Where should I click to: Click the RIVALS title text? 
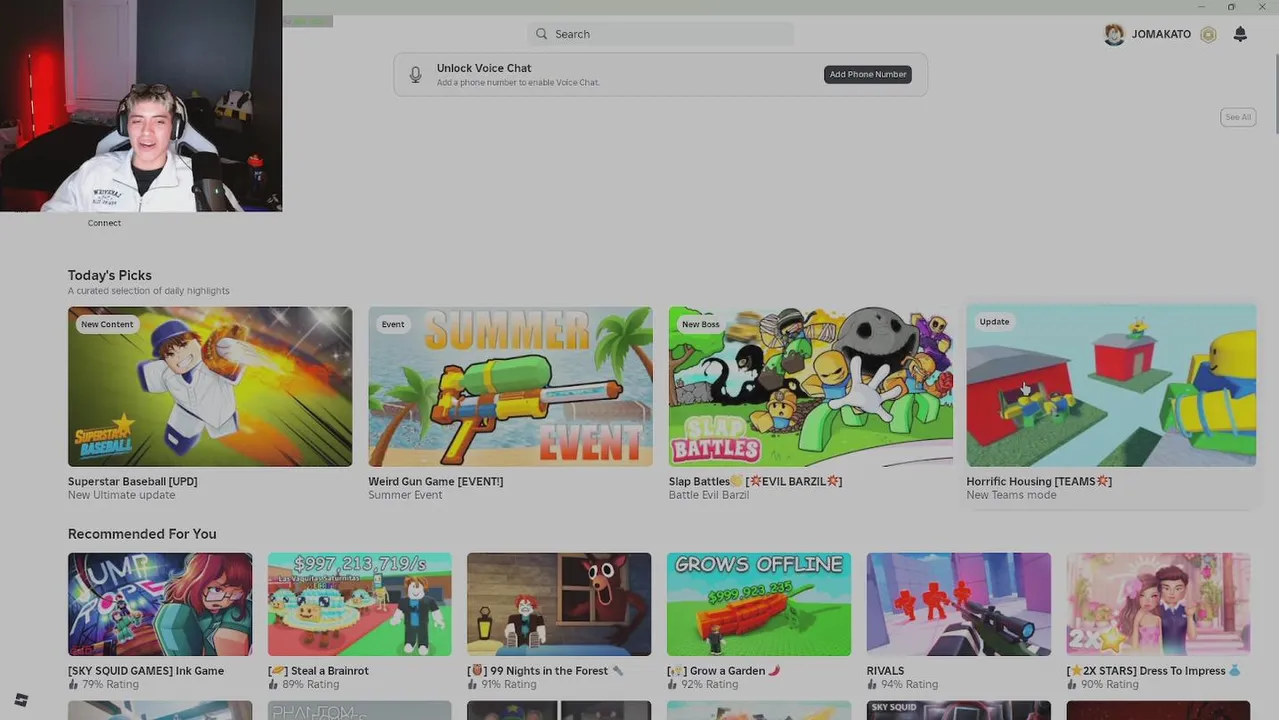[x=886, y=671]
